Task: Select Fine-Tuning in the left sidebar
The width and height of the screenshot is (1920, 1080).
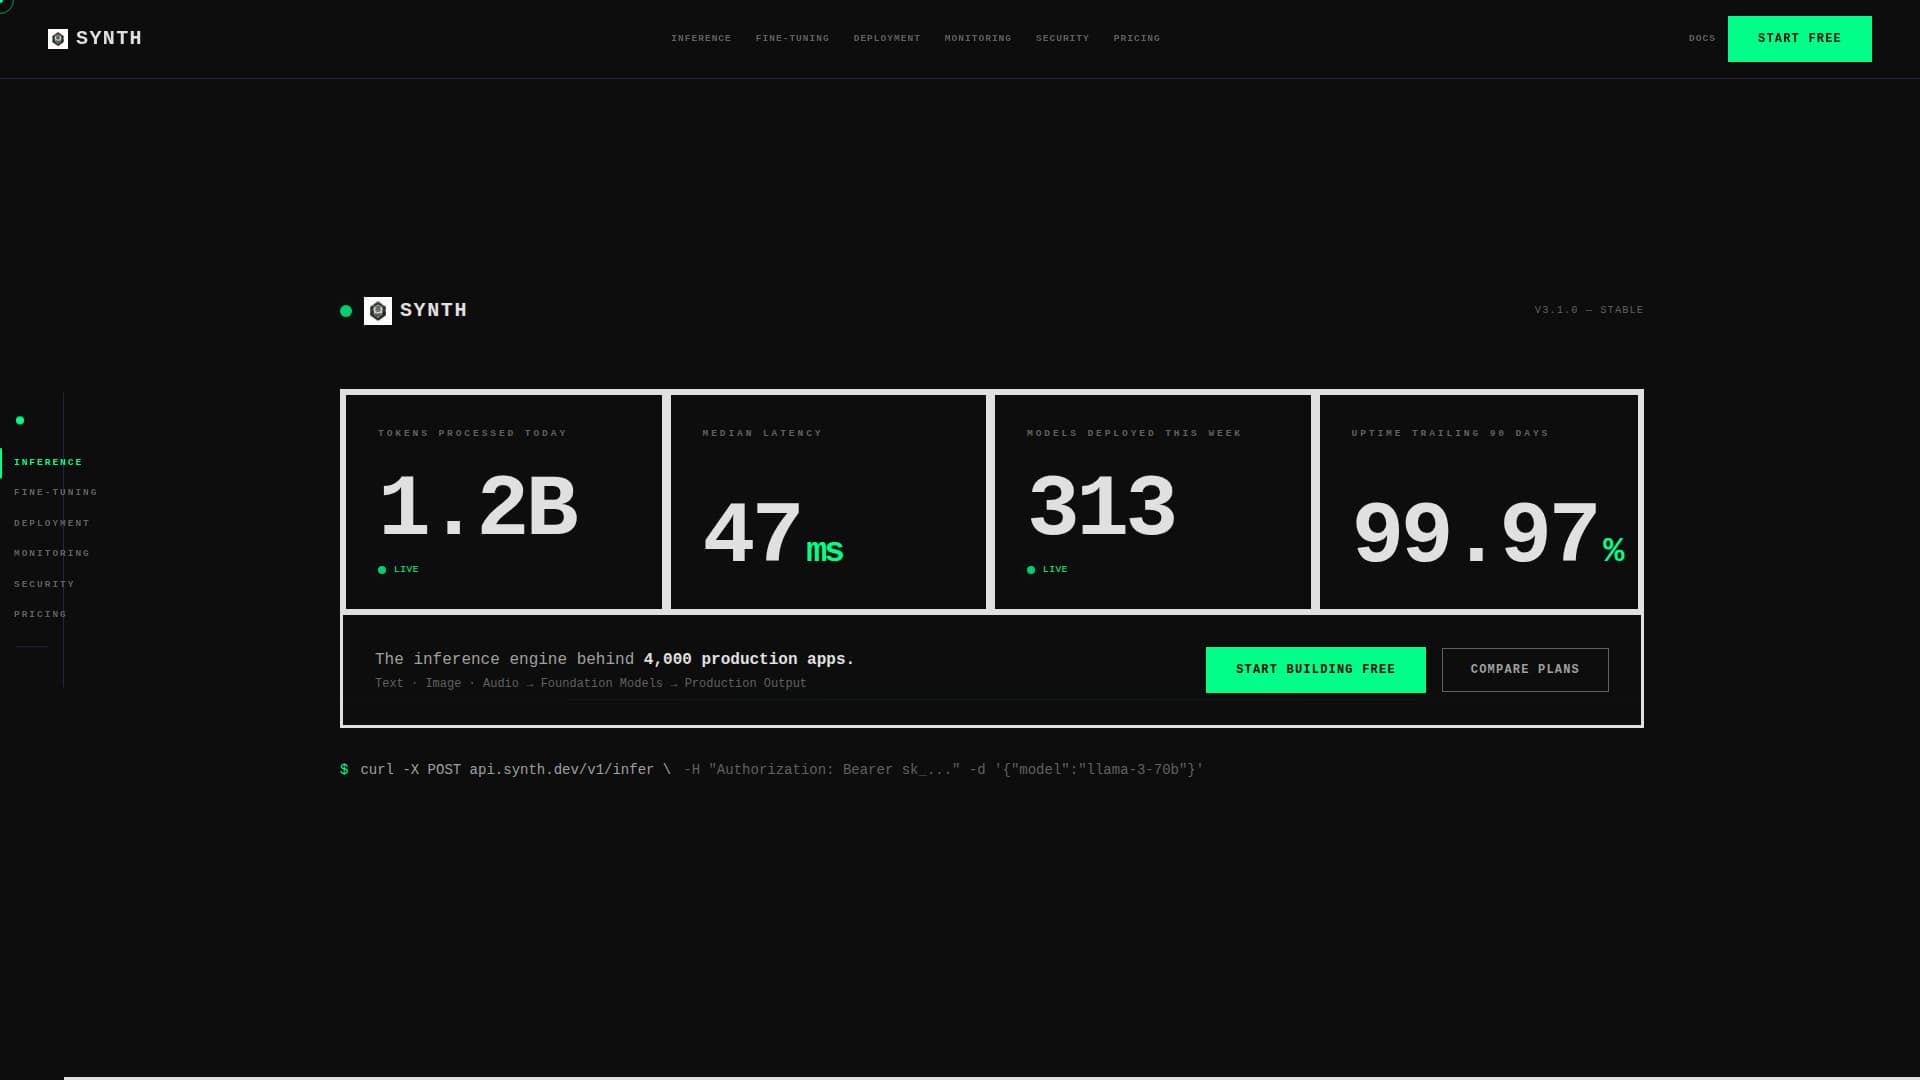Action: [x=56, y=492]
